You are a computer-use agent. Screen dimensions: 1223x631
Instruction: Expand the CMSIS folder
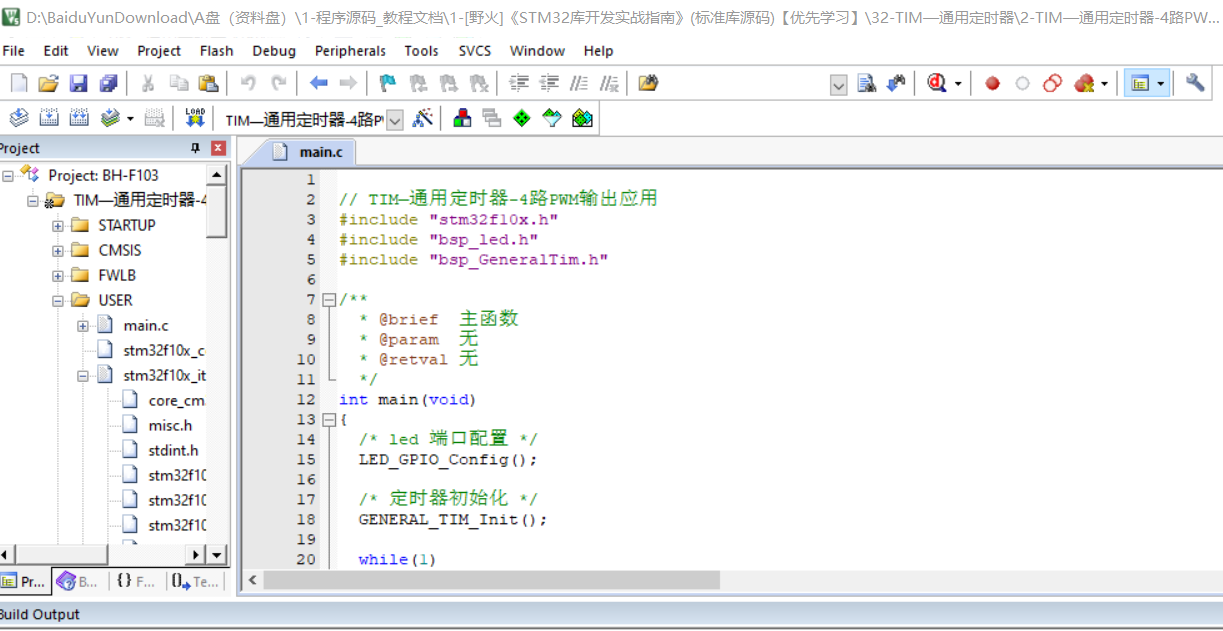point(58,251)
